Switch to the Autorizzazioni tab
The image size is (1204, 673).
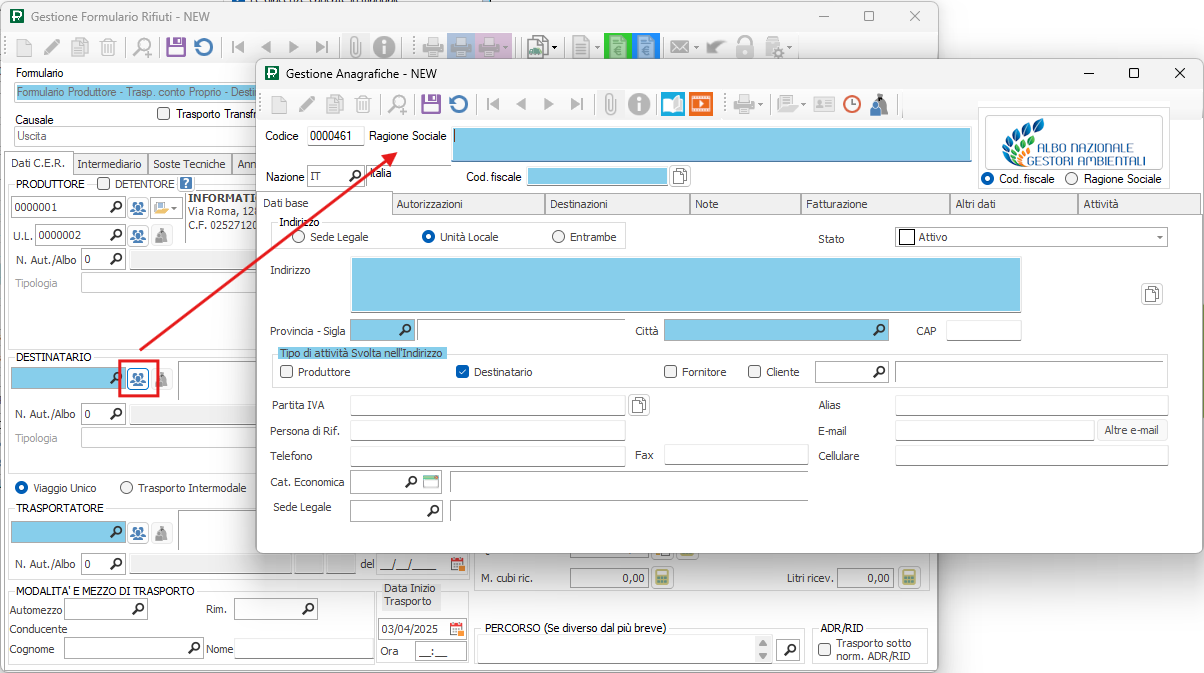(x=429, y=204)
